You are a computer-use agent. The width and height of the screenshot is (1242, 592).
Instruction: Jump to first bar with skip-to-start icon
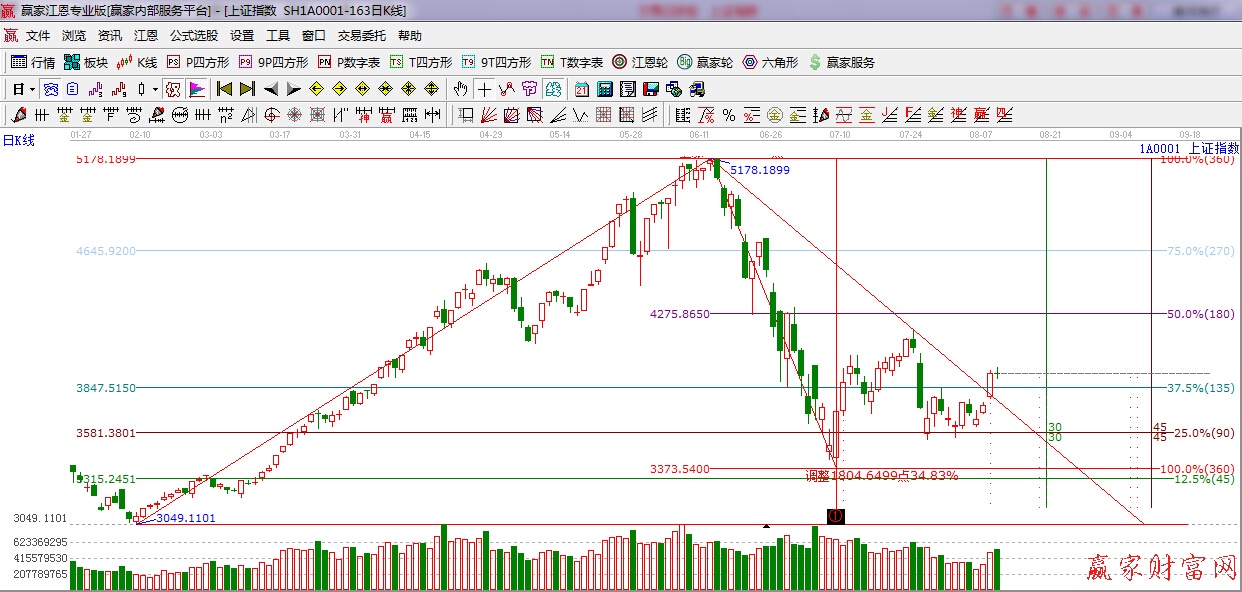click(x=224, y=89)
